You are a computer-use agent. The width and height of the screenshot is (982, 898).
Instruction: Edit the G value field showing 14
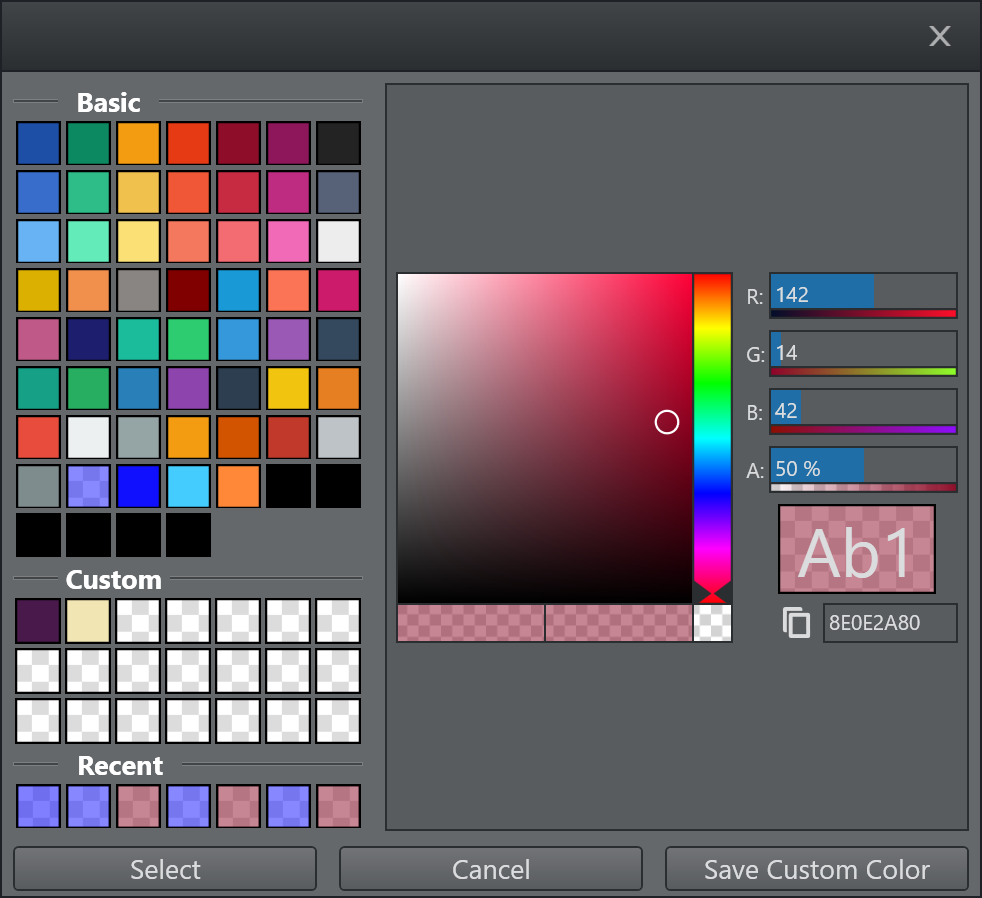tap(863, 352)
